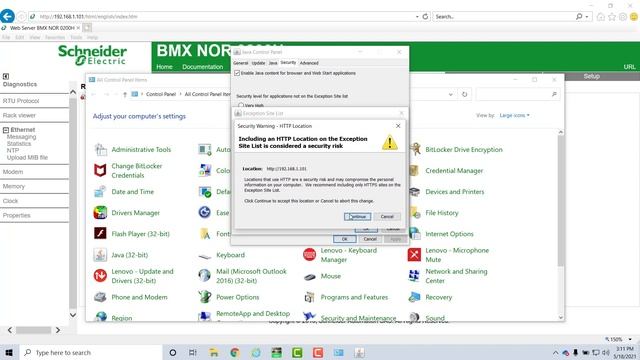Select the Security tab in Java Control Panel

click(288, 62)
